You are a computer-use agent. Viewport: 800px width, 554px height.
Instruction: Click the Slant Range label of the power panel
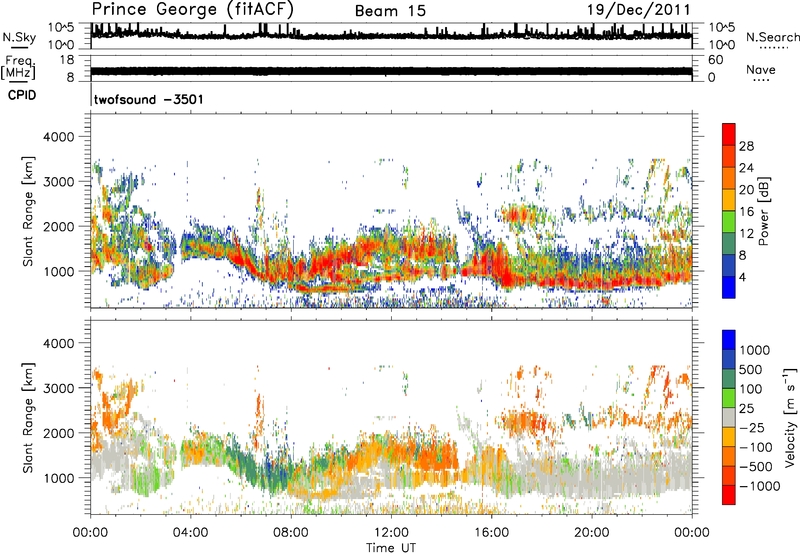[28, 211]
